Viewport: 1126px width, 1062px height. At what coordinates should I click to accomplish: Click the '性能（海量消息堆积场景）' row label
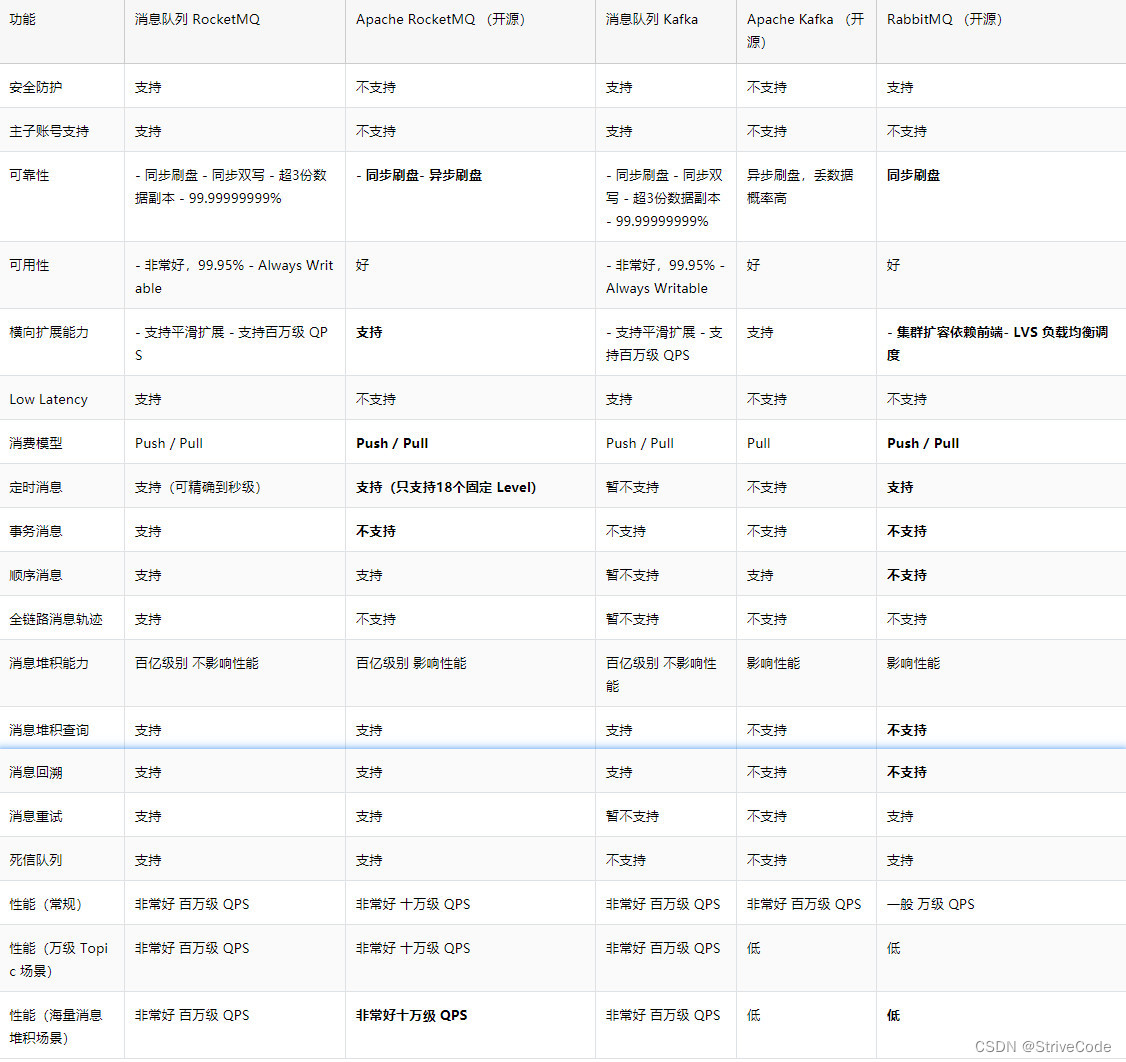point(56,1026)
